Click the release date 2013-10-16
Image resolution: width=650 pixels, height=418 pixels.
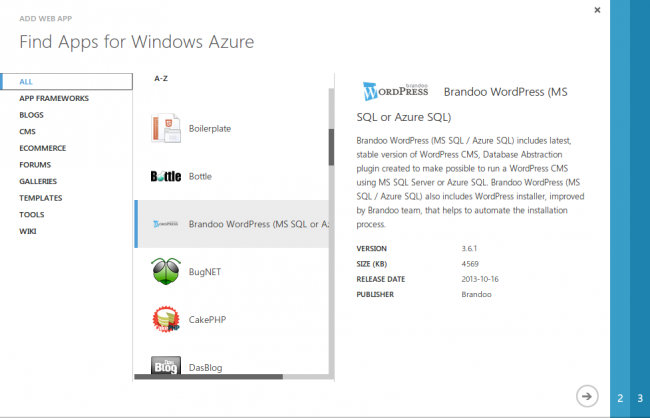click(x=480, y=279)
